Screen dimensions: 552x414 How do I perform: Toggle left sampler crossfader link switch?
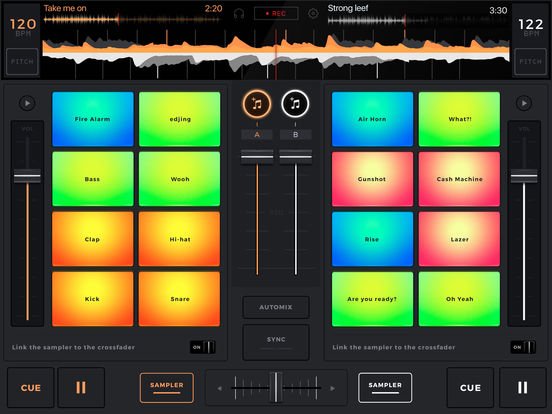pyautogui.click(x=203, y=347)
